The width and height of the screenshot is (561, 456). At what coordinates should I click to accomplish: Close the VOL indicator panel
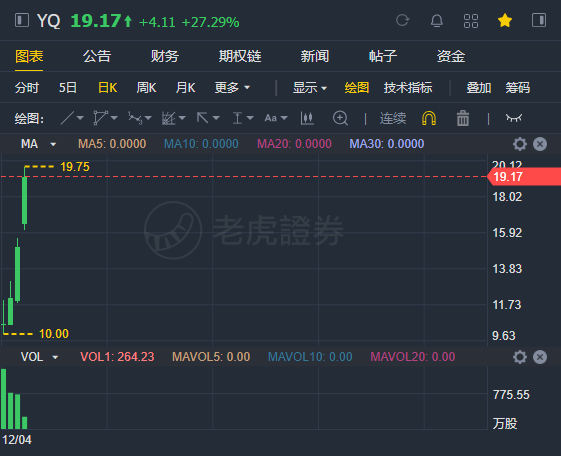coord(540,357)
